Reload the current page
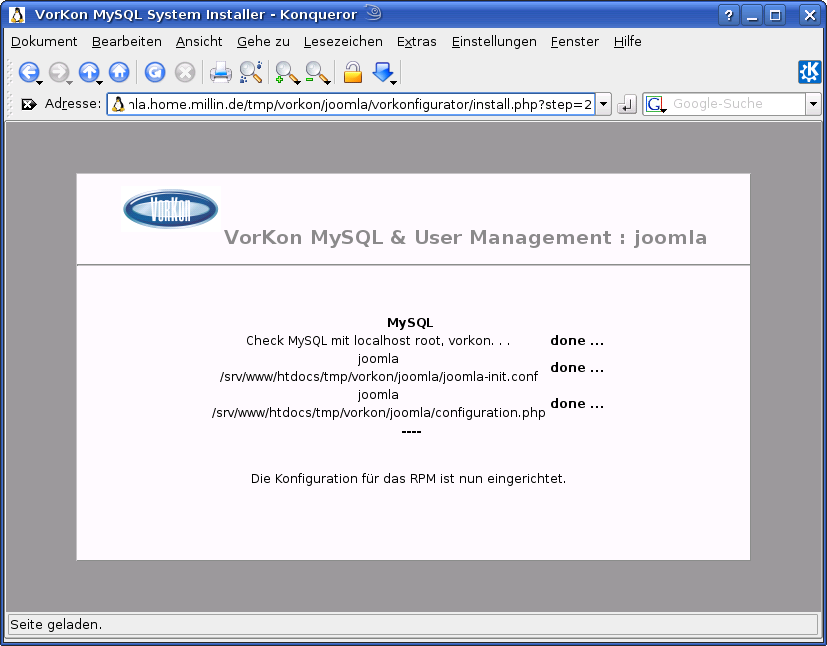Screen dimensions: 827x646 click(x=155, y=72)
